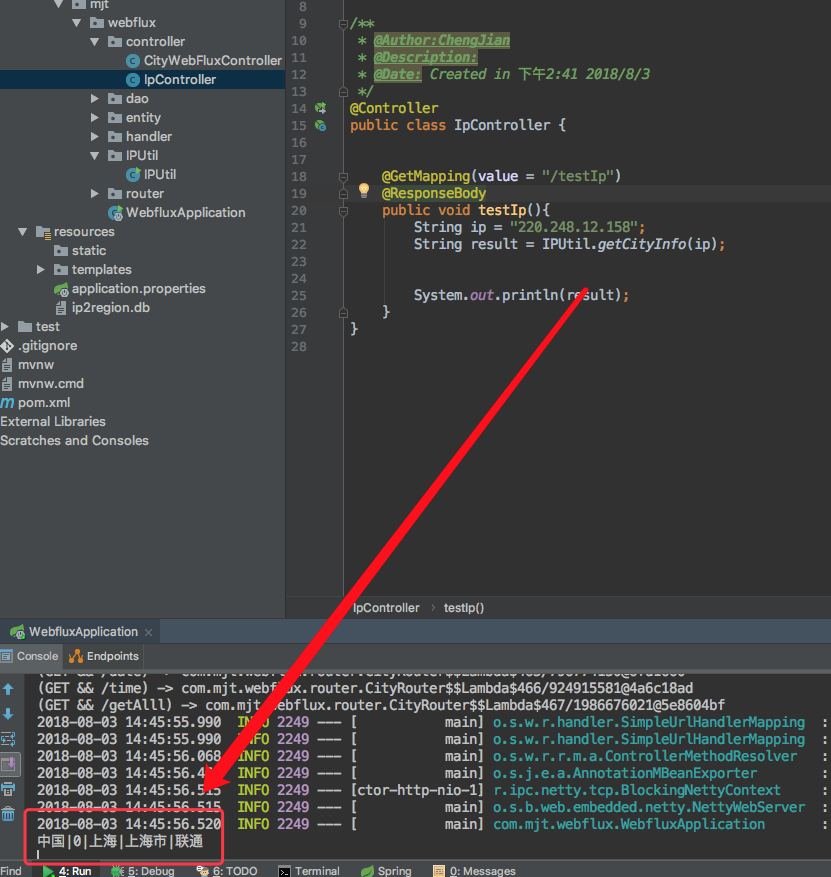Click the intention lightbulb icon on line 19
The width and height of the screenshot is (831, 877).
(x=363, y=191)
